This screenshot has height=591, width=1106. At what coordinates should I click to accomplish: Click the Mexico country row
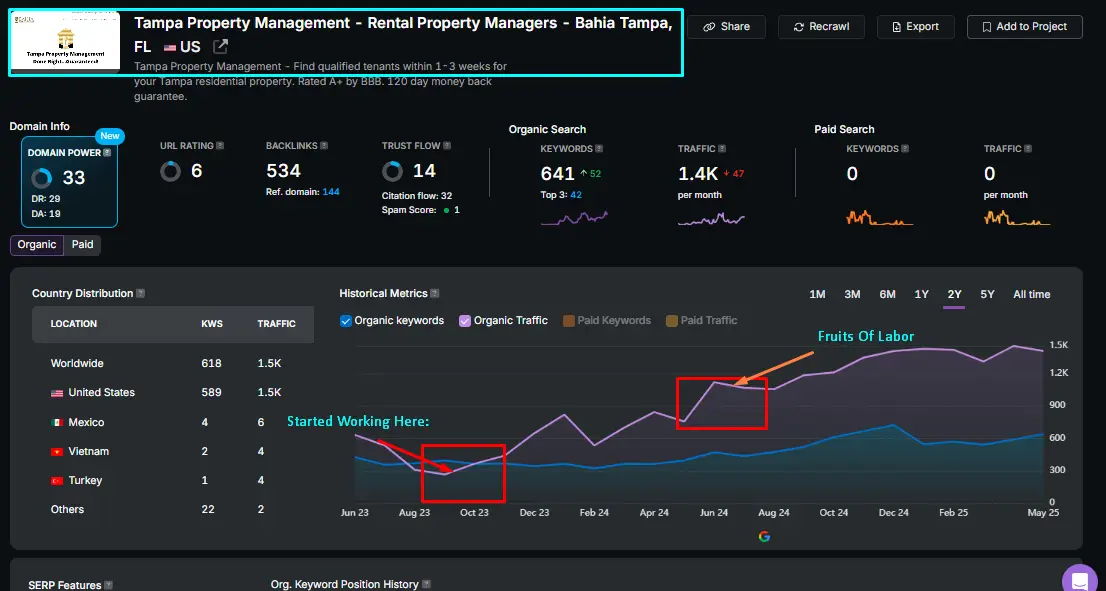pyautogui.click(x=173, y=422)
